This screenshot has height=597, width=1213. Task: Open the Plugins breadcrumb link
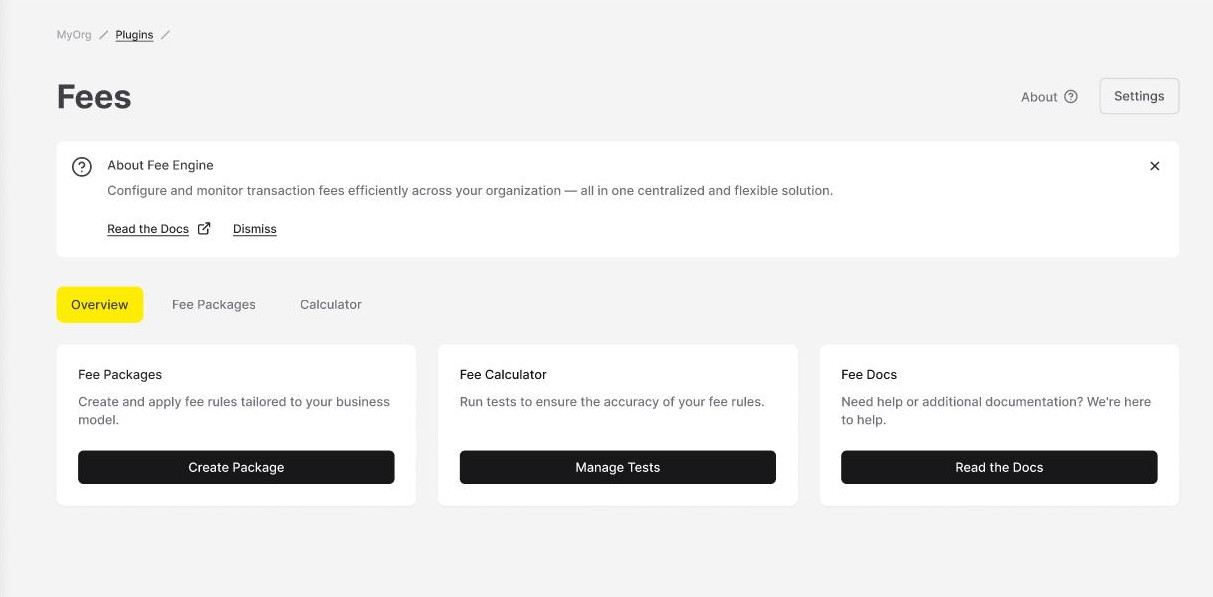click(x=134, y=35)
